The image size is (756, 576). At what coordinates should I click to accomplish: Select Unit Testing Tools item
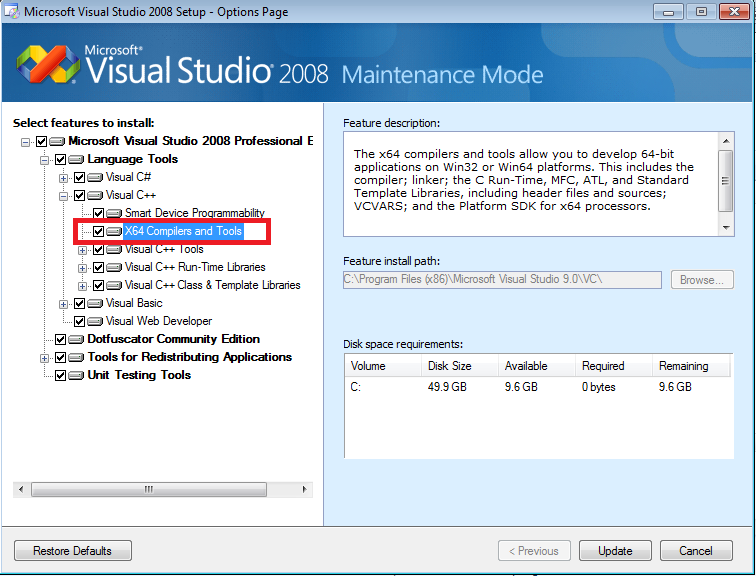tap(139, 375)
